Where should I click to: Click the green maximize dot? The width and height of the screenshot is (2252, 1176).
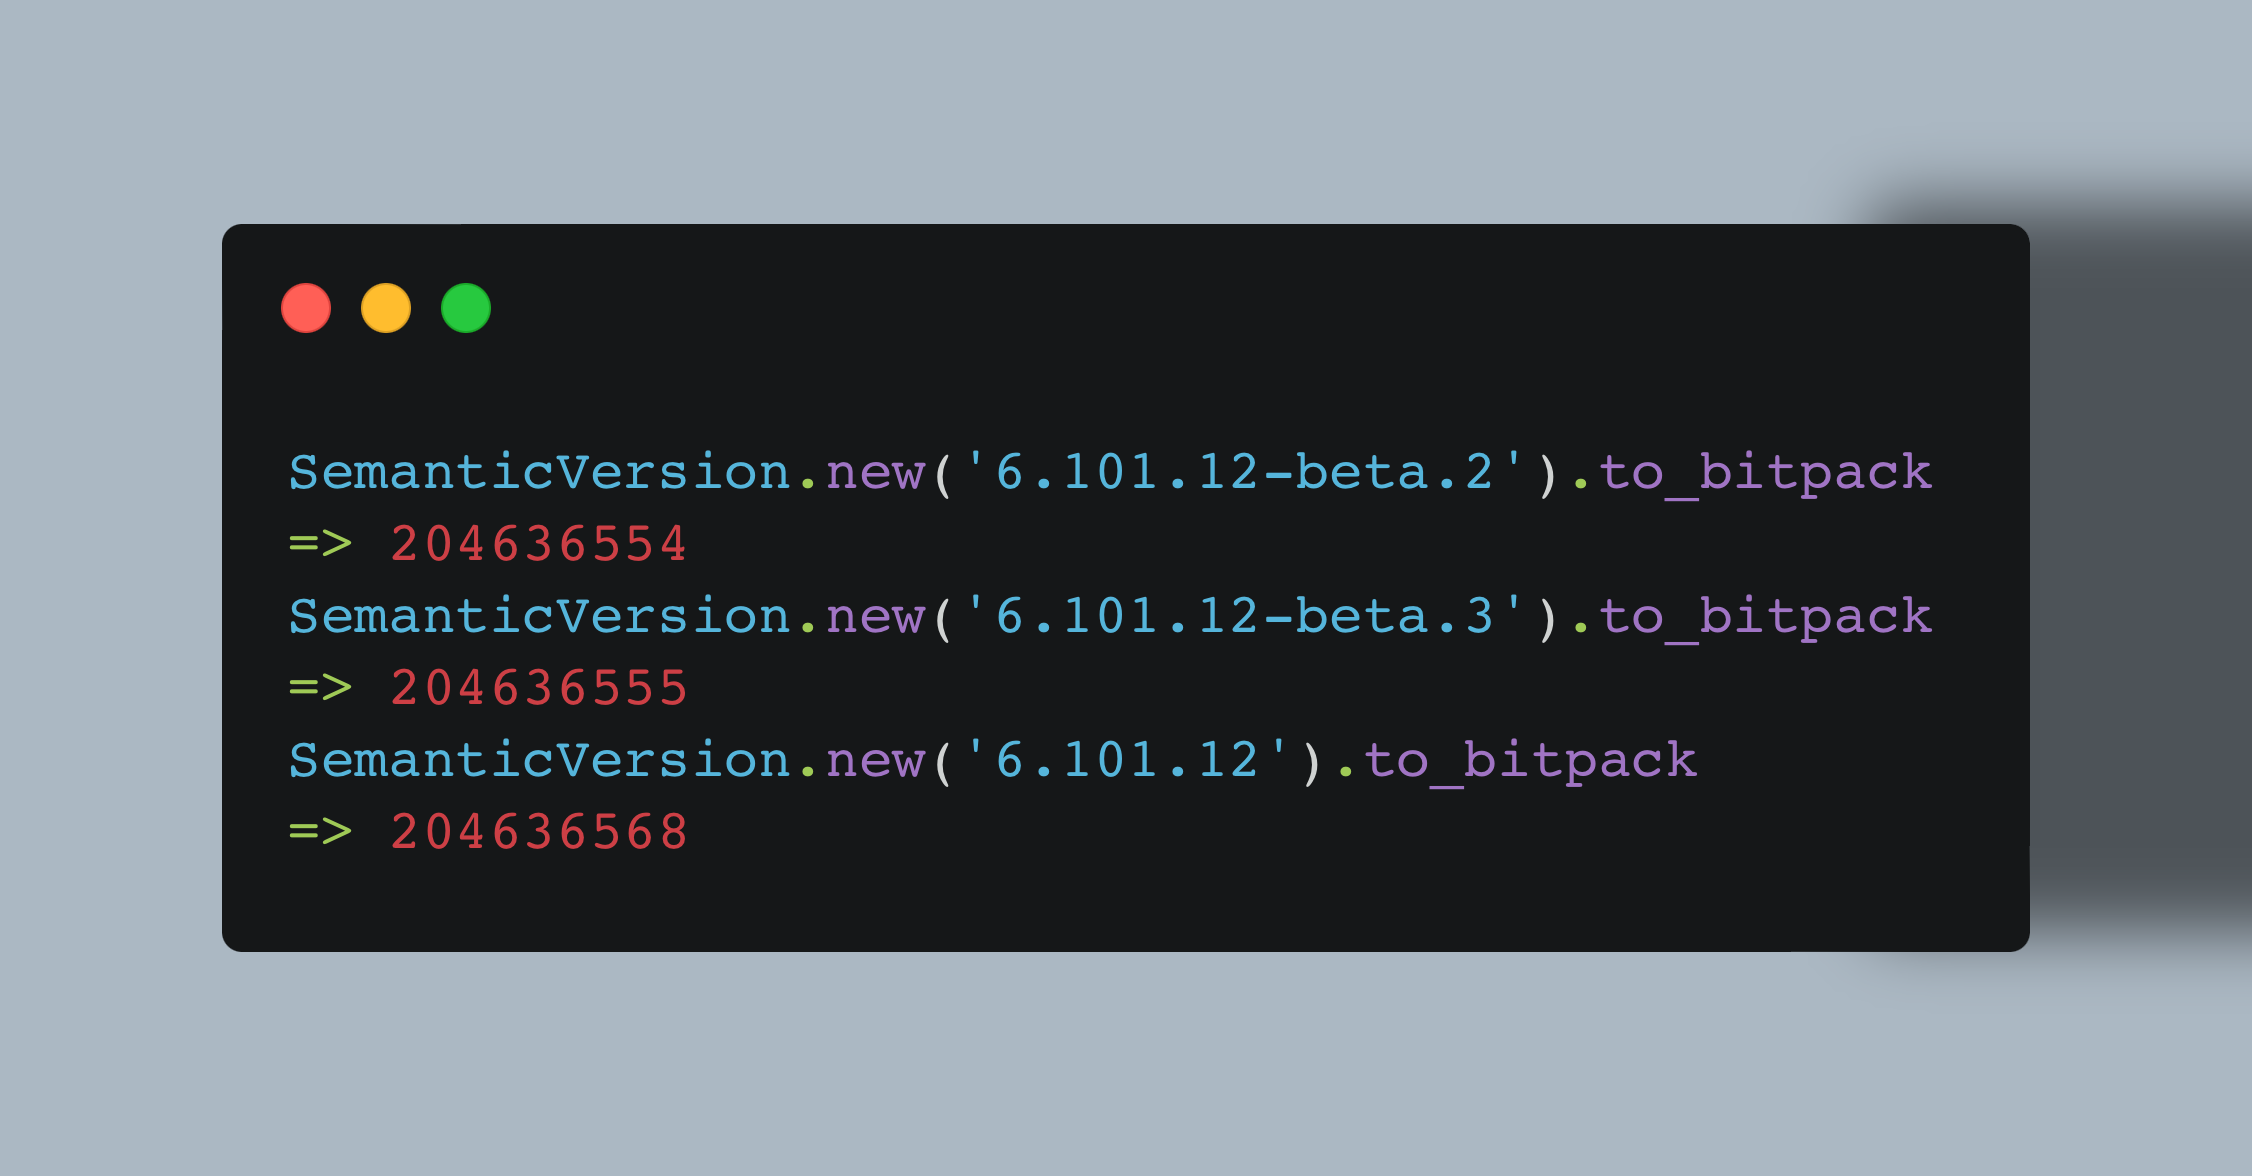[466, 308]
